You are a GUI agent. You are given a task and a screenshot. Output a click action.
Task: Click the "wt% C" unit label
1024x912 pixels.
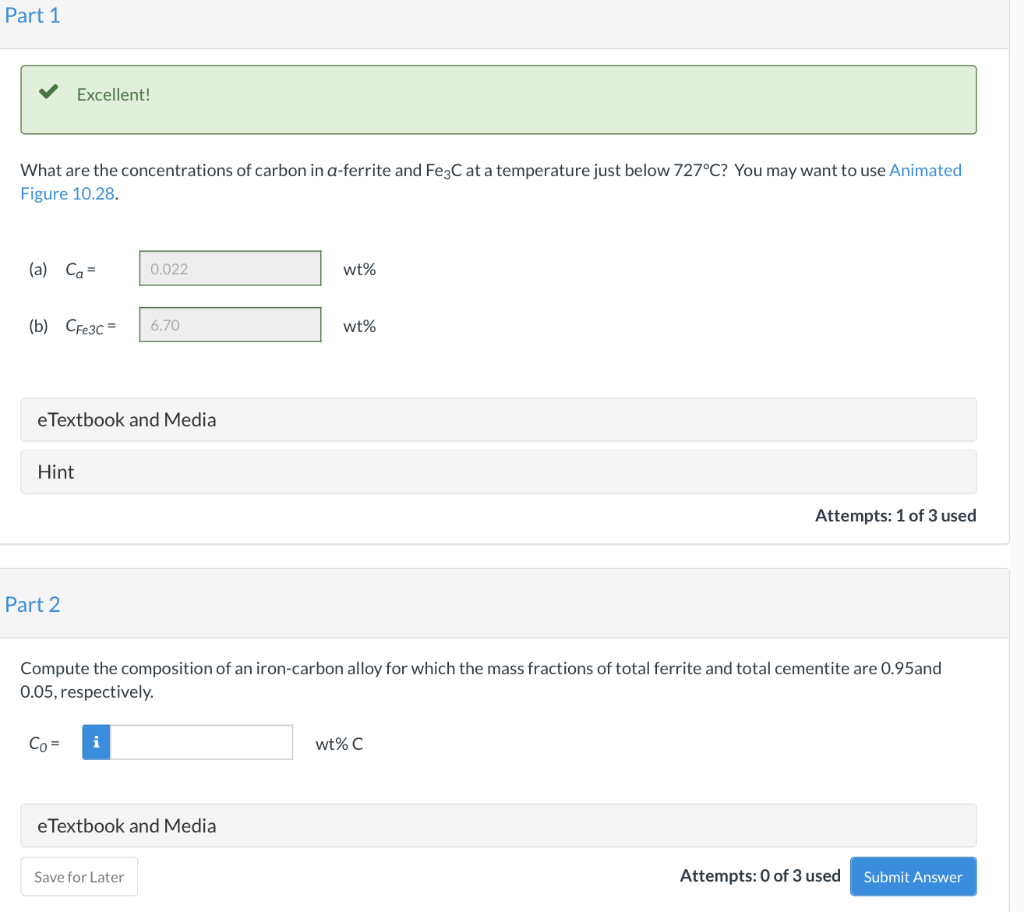tap(339, 744)
